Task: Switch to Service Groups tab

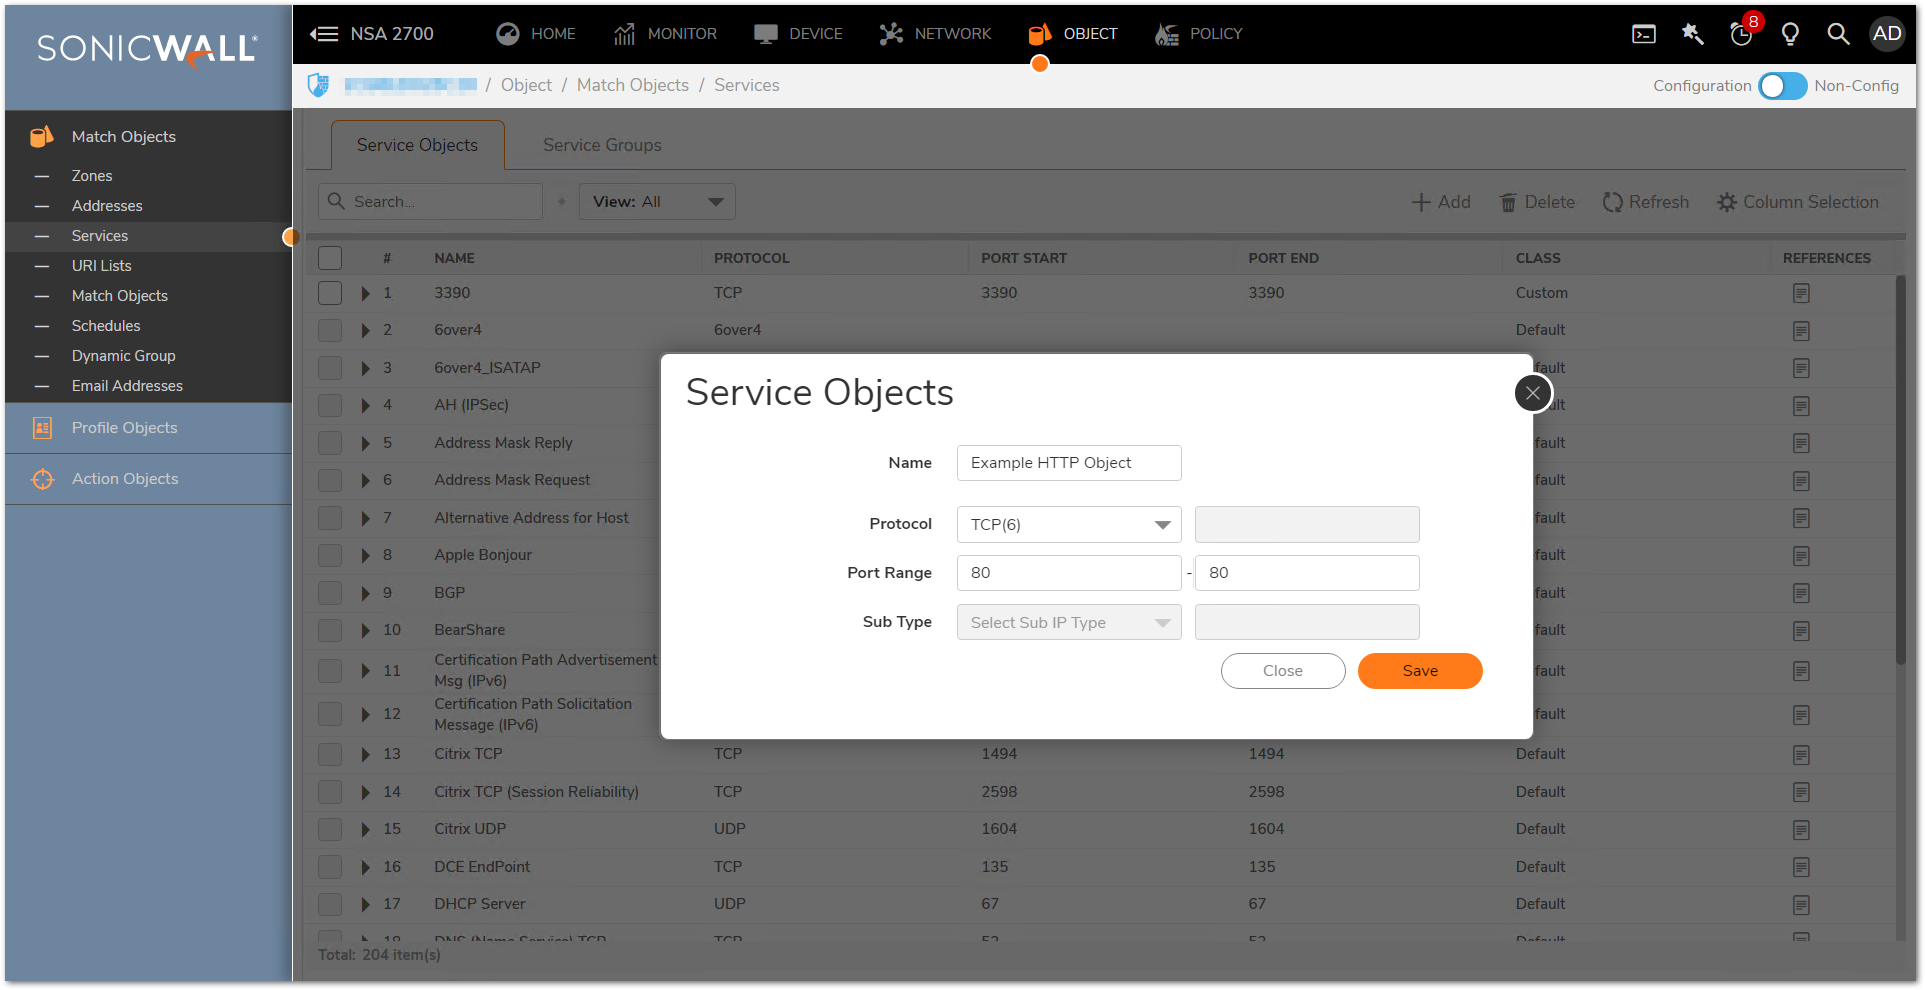Action: point(602,145)
